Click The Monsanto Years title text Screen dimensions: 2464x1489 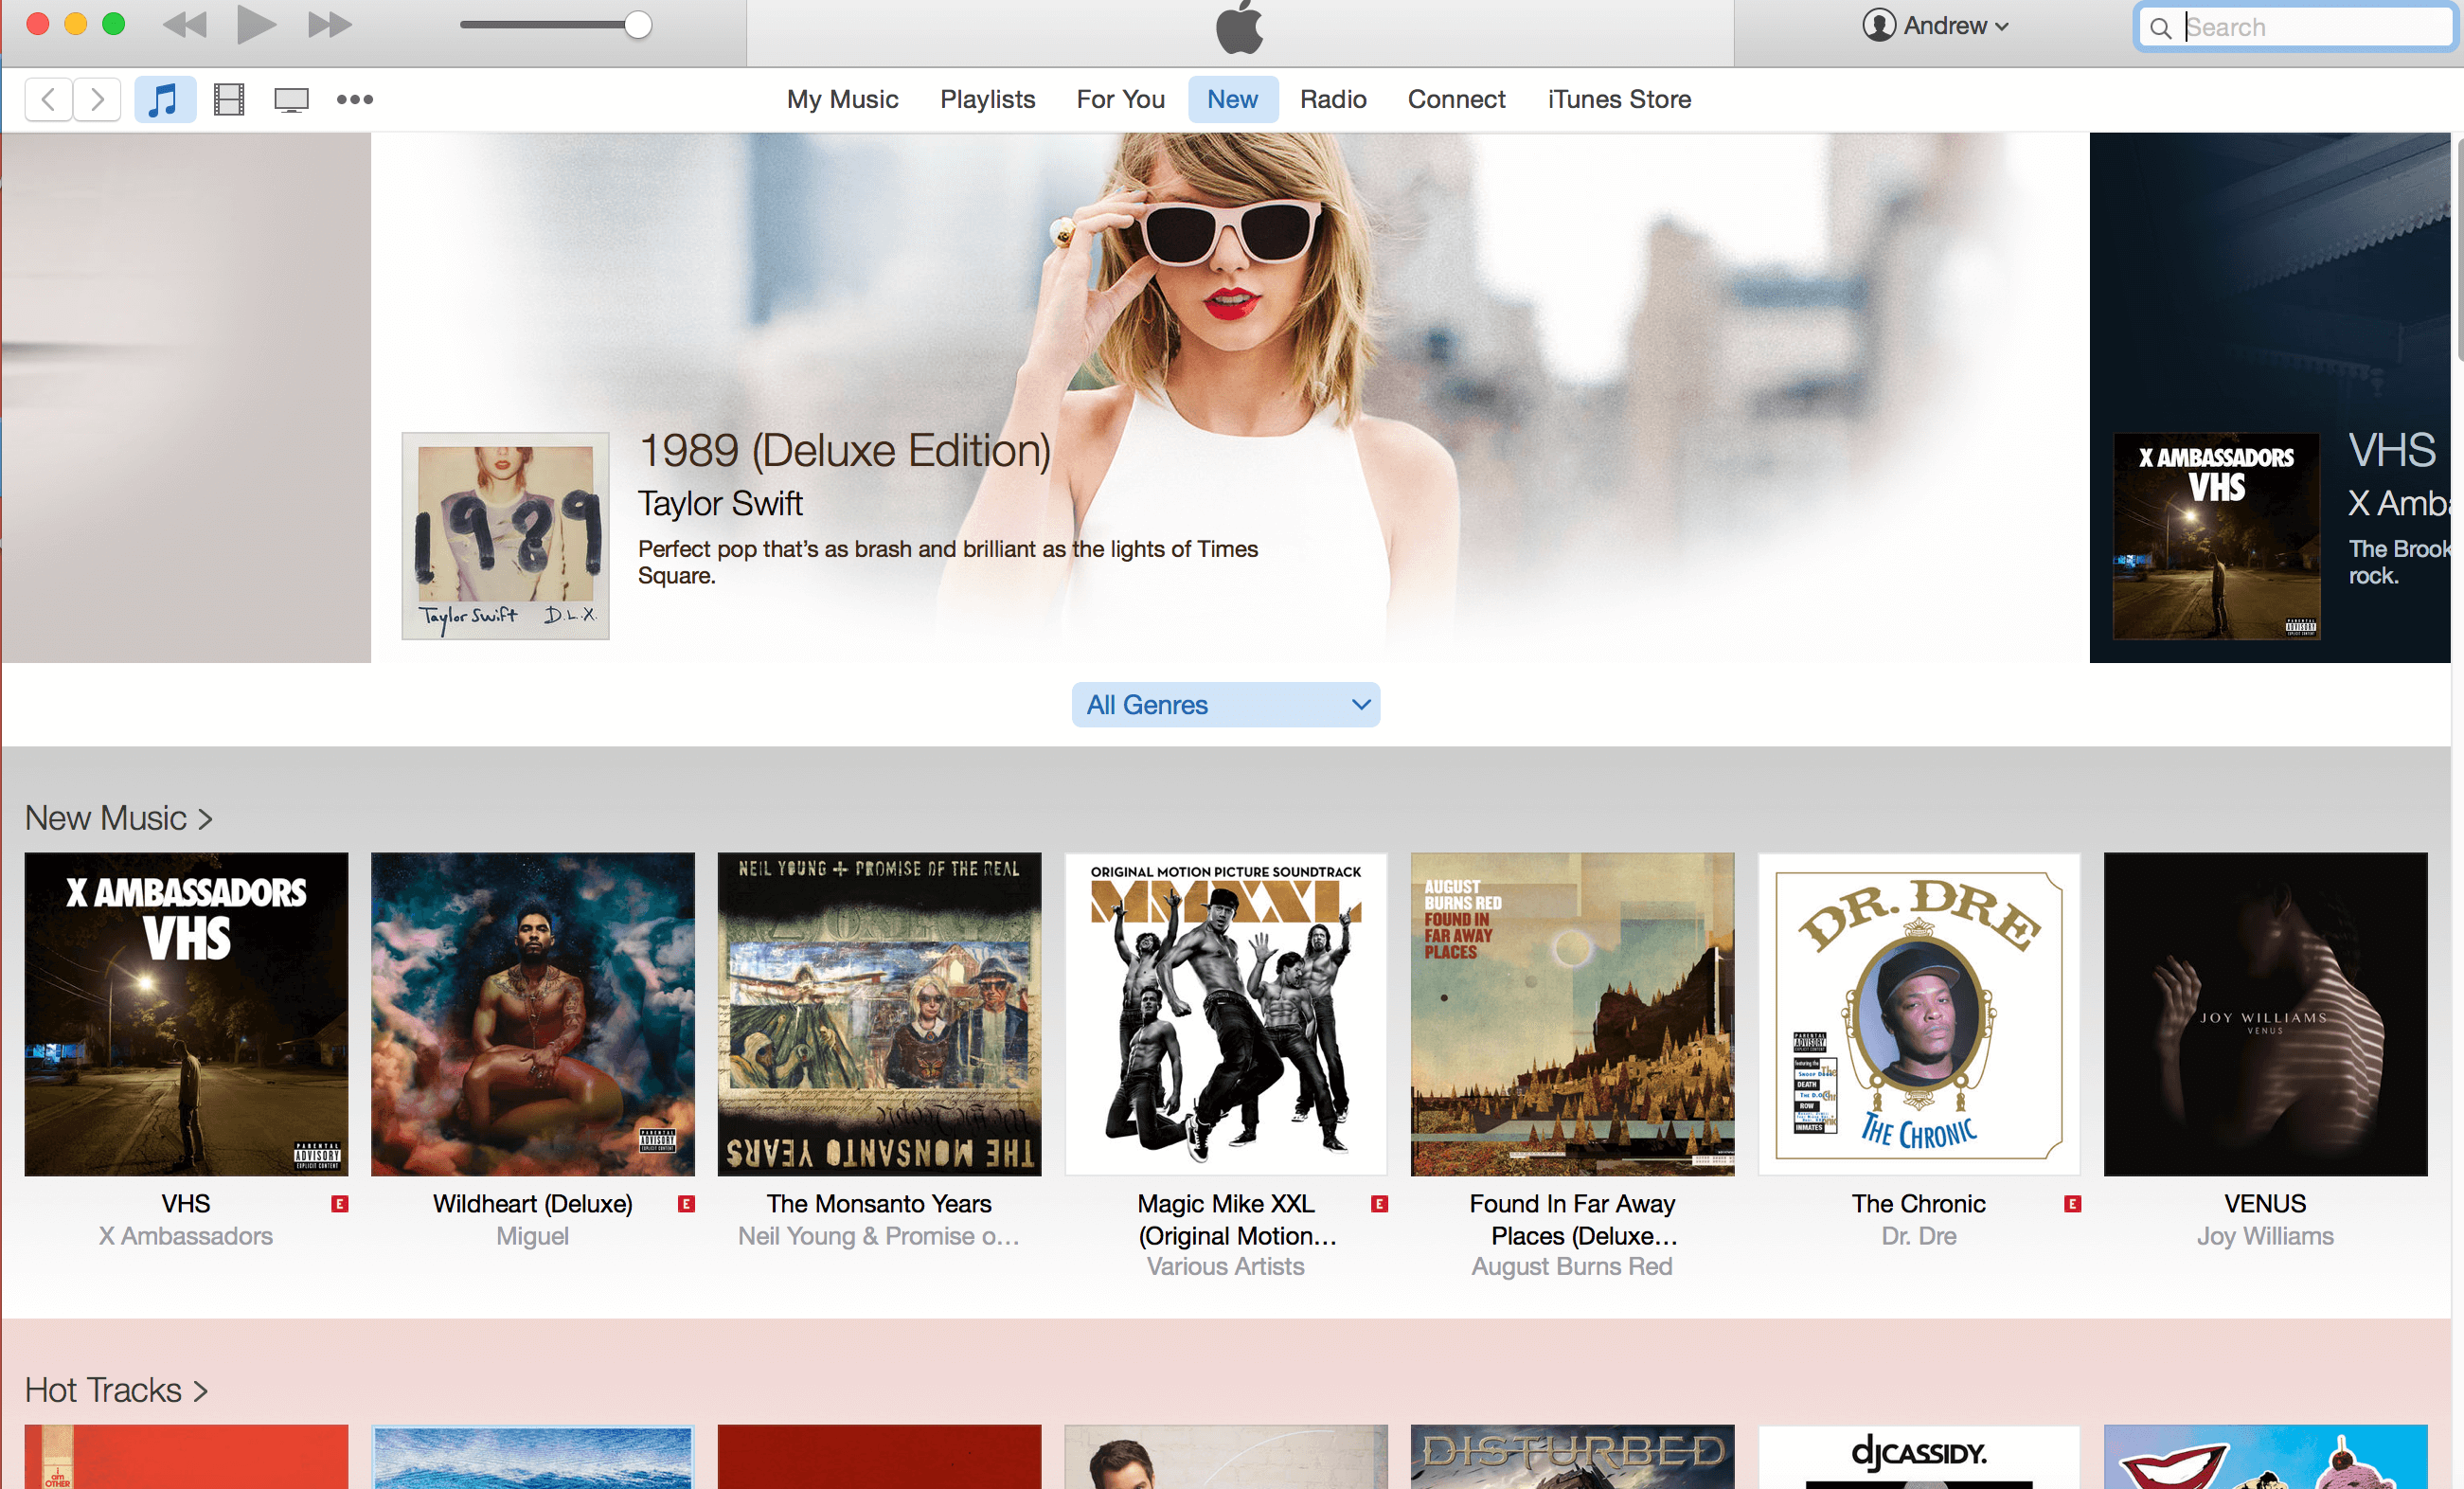(x=879, y=1204)
